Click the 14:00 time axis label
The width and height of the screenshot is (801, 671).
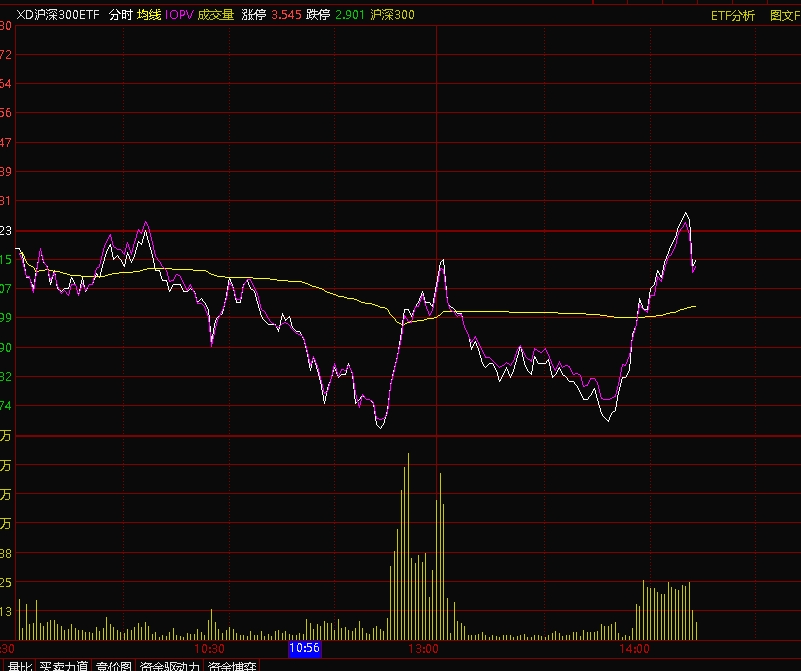click(x=634, y=649)
